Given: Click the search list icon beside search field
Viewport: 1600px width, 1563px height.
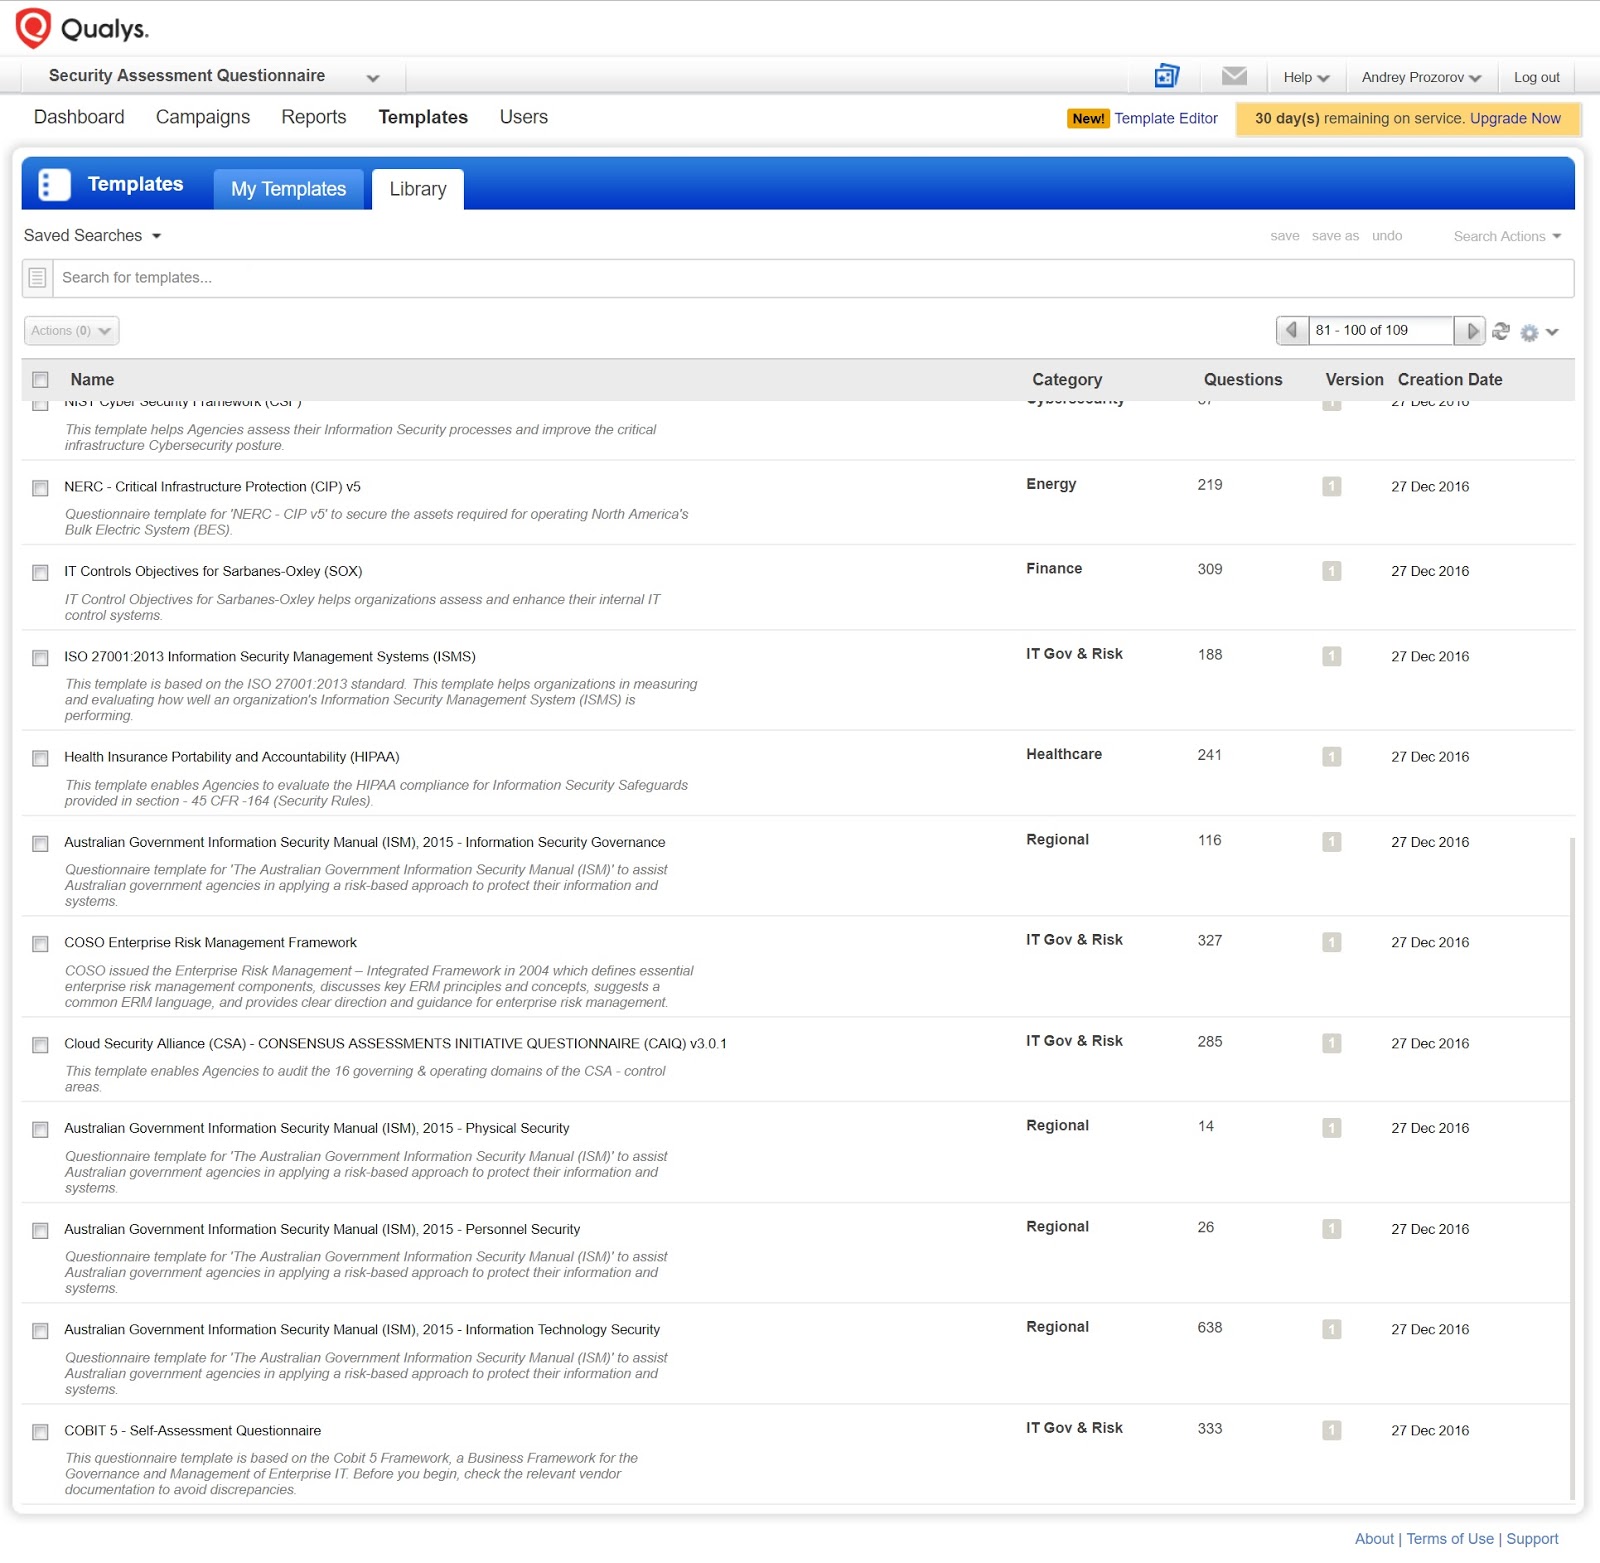Looking at the screenshot, I should [38, 278].
